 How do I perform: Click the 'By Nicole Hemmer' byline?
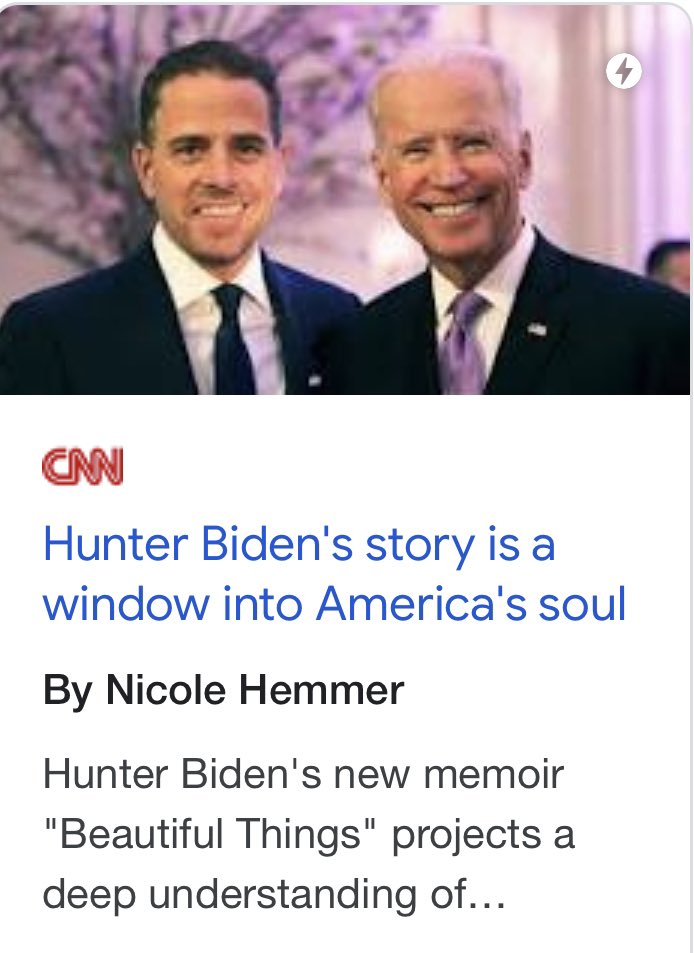click(x=222, y=690)
